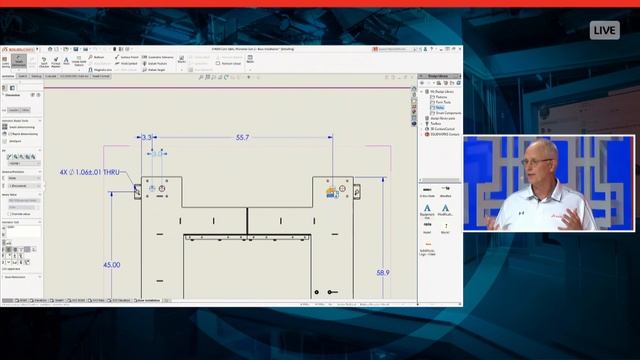
Task: Select the 4X 1.06±.01 THRU callout
Action: [x=90, y=172]
